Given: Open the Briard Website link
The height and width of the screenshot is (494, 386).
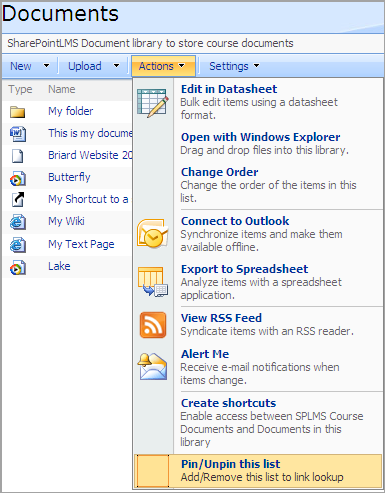Looking at the screenshot, I should pos(90,155).
